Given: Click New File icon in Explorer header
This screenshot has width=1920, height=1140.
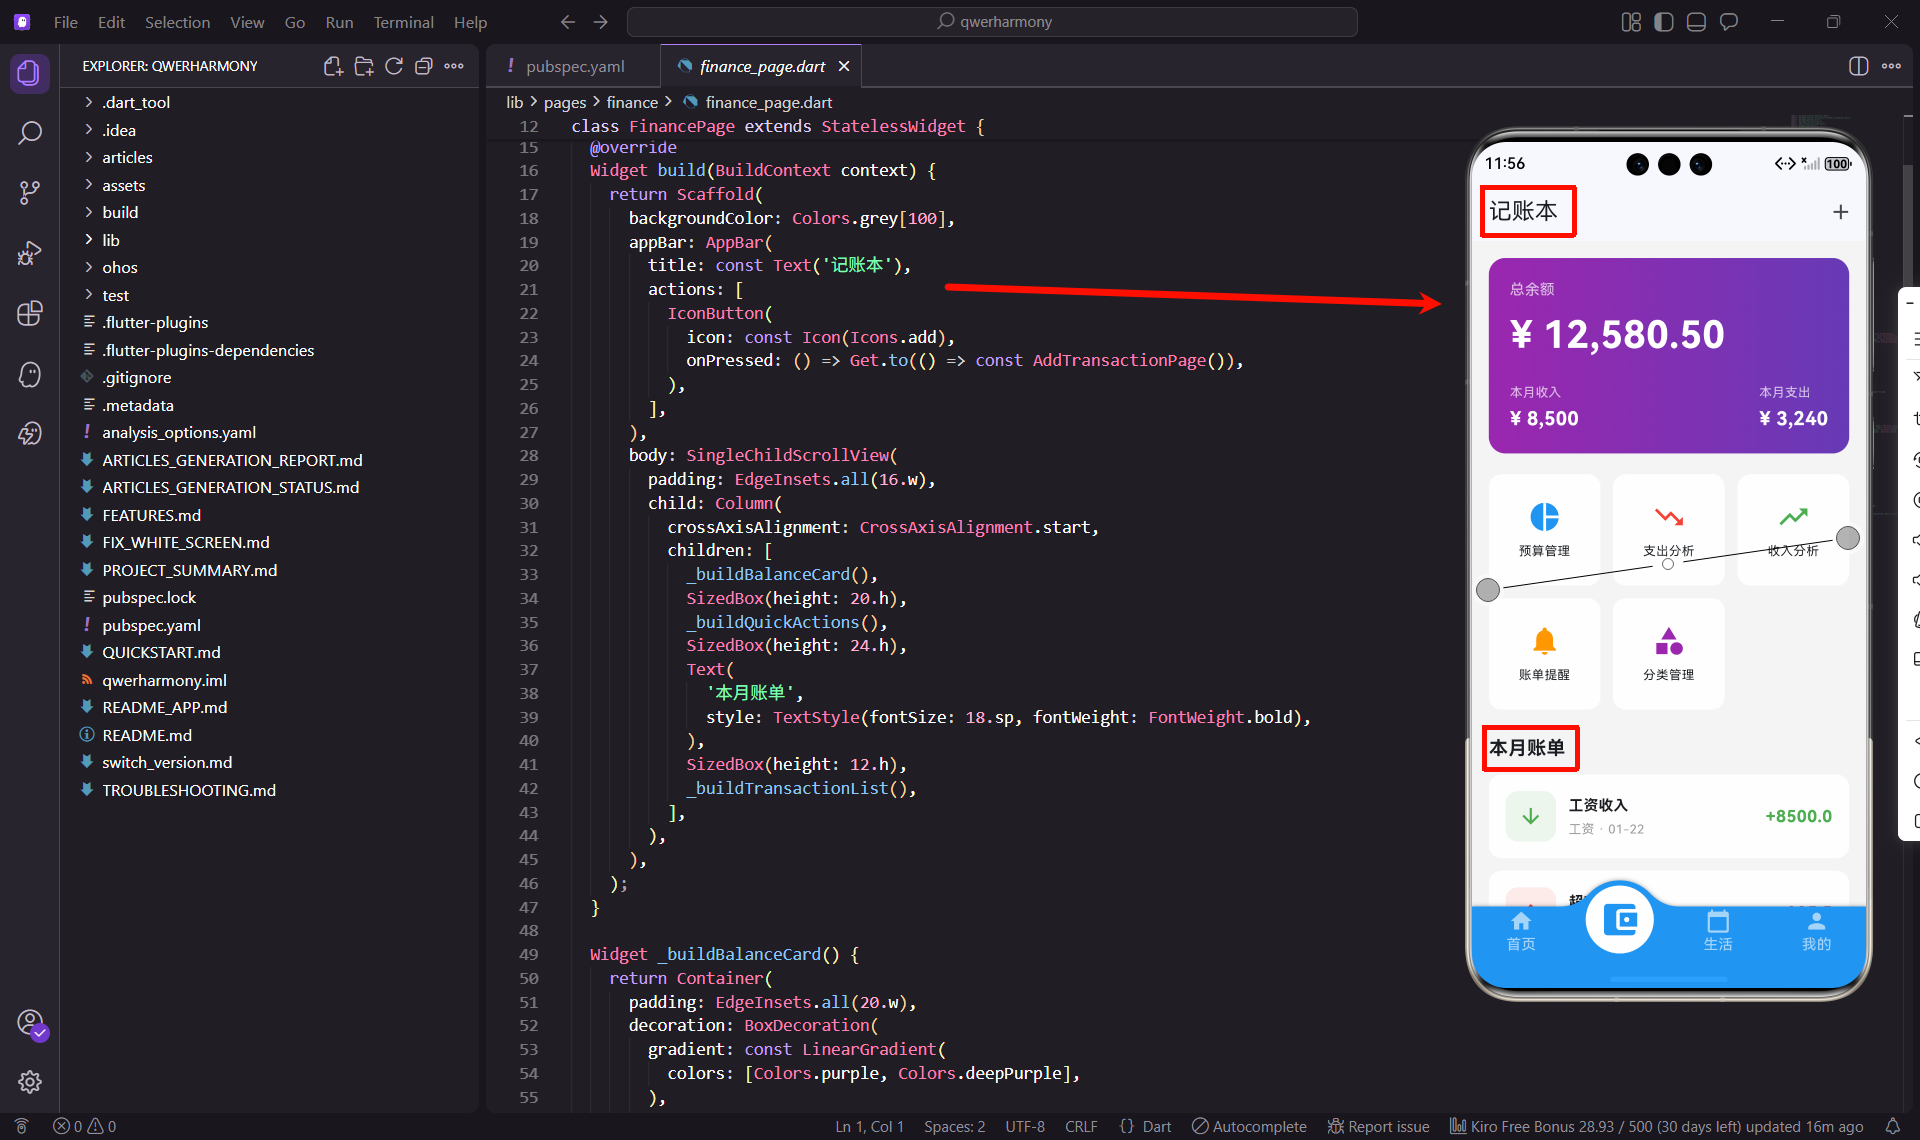Looking at the screenshot, I should click(333, 66).
